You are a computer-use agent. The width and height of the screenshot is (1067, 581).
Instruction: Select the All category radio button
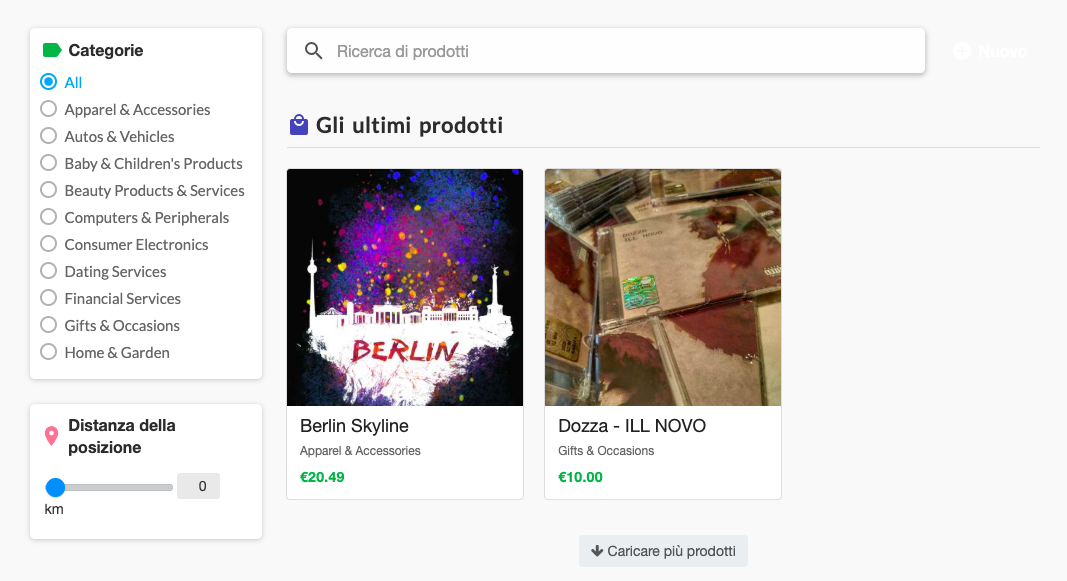click(48, 82)
